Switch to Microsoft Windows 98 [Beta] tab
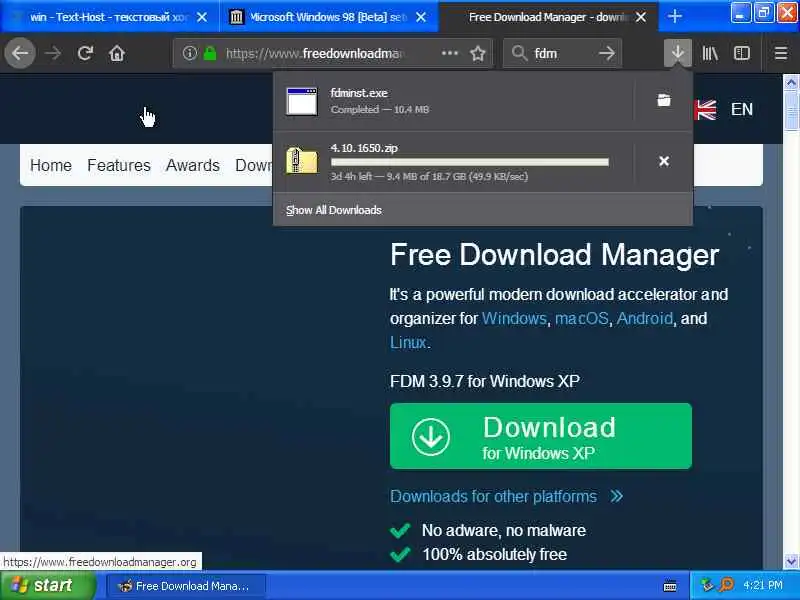Image resolution: width=800 pixels, height=600 pixels. [329, 17]
